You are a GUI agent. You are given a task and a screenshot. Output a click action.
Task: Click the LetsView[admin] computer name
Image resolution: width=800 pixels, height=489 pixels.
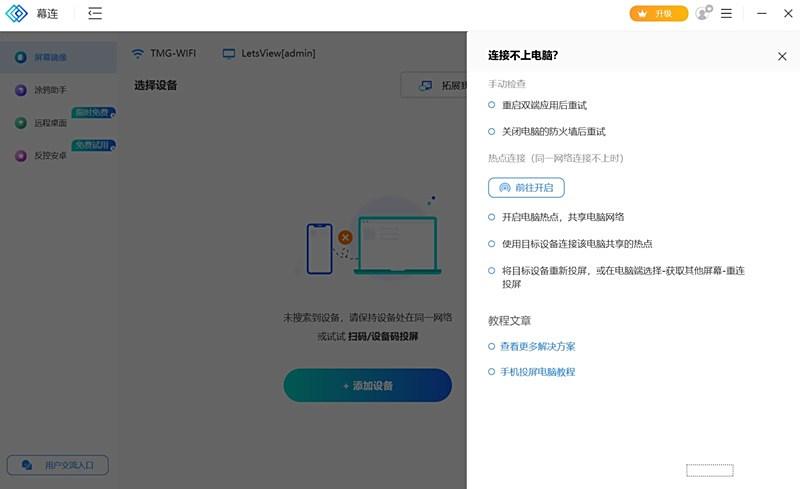point(269,53)
